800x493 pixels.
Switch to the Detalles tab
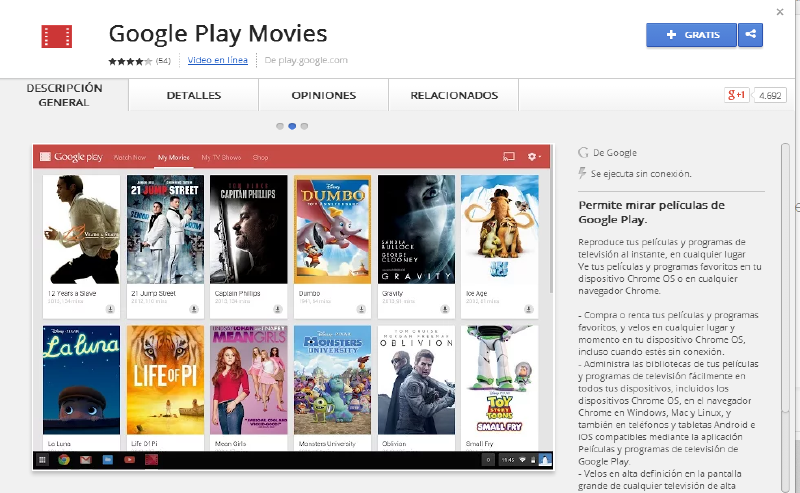(x=193, y=95)
